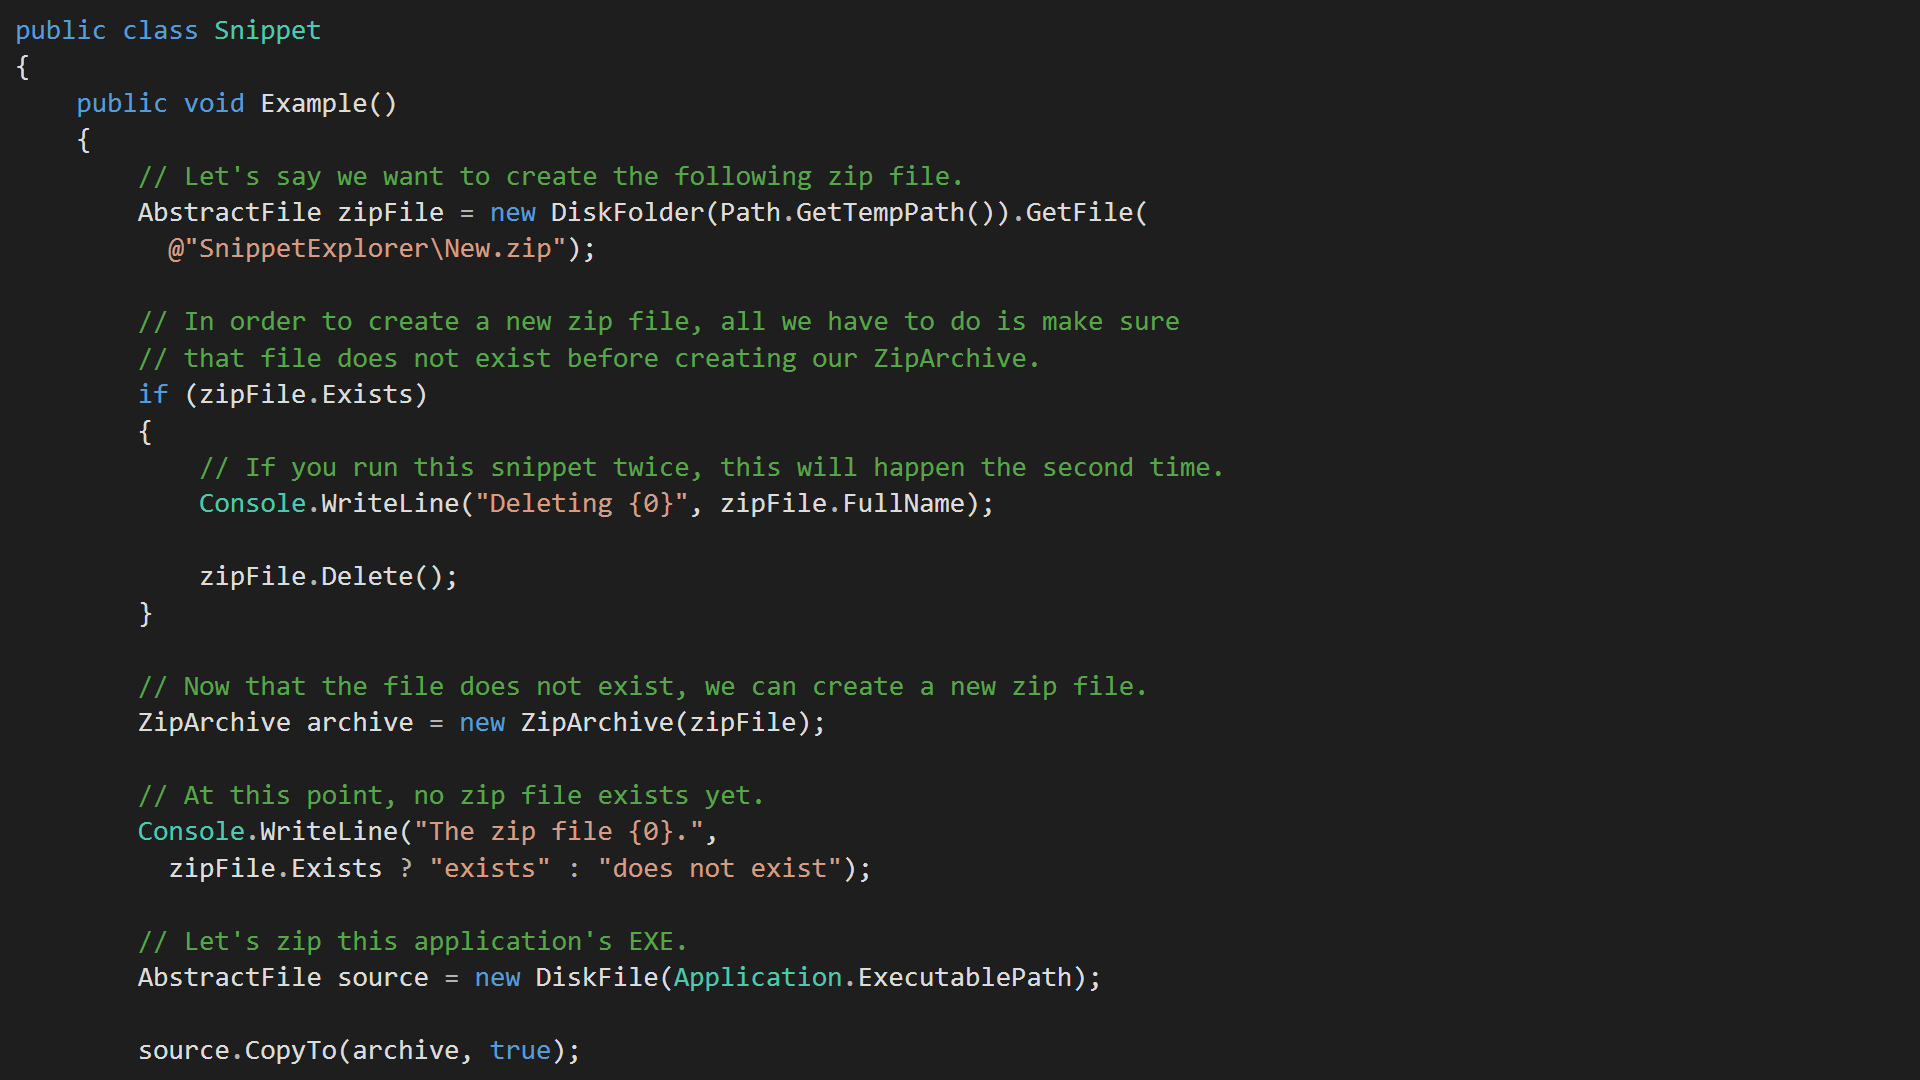Click the DiskFolder constructor call
Image resolution: width=1920 pixels, height=1080 pixels.
[x=628, y=213]
